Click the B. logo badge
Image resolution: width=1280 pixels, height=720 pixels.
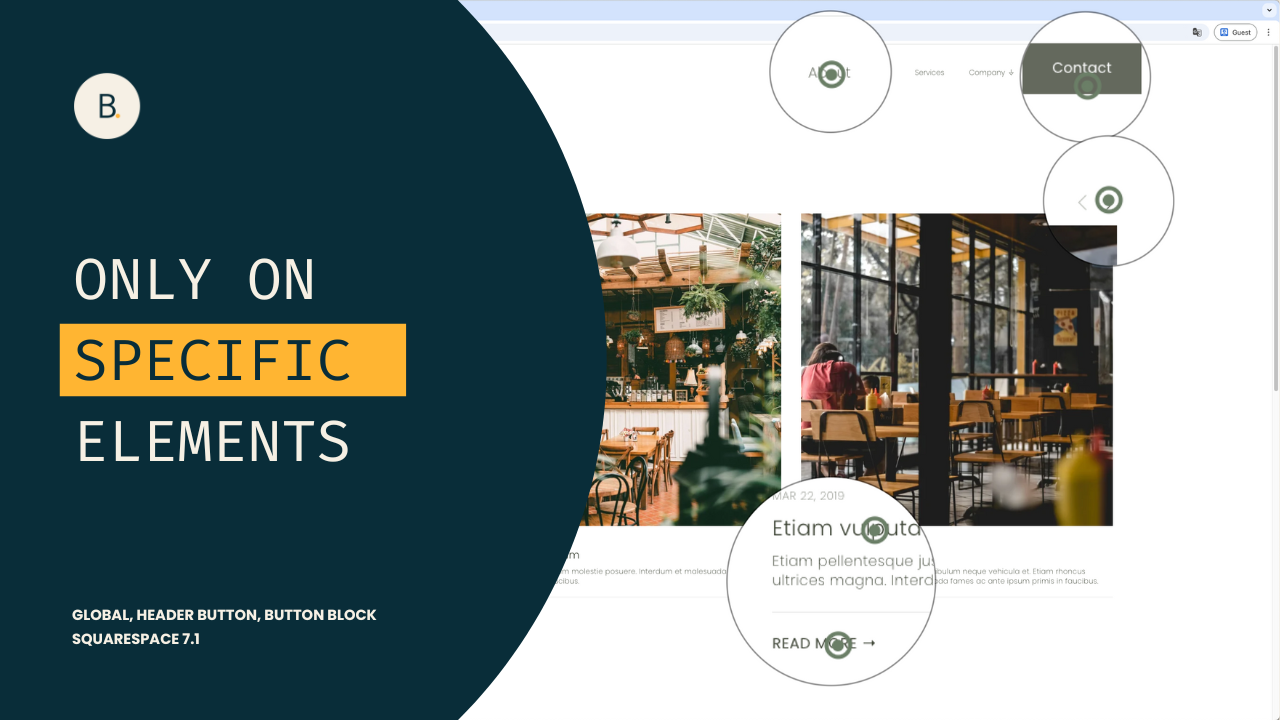(107, 106)
